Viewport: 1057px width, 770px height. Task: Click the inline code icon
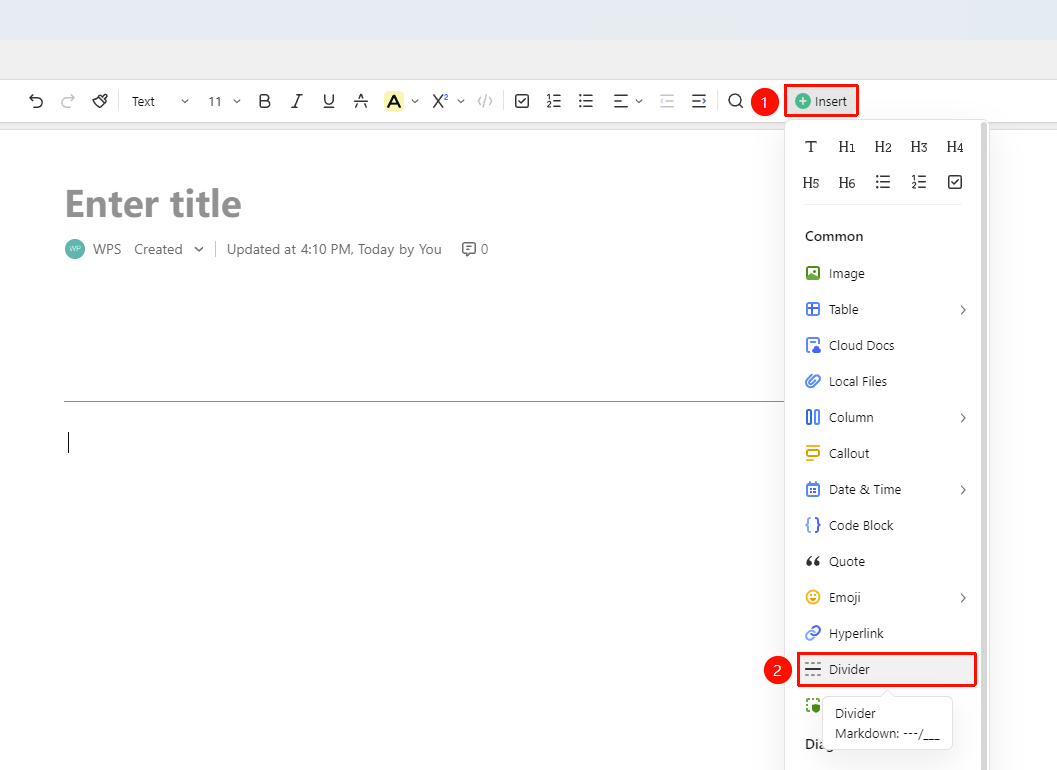pos(485,101)
